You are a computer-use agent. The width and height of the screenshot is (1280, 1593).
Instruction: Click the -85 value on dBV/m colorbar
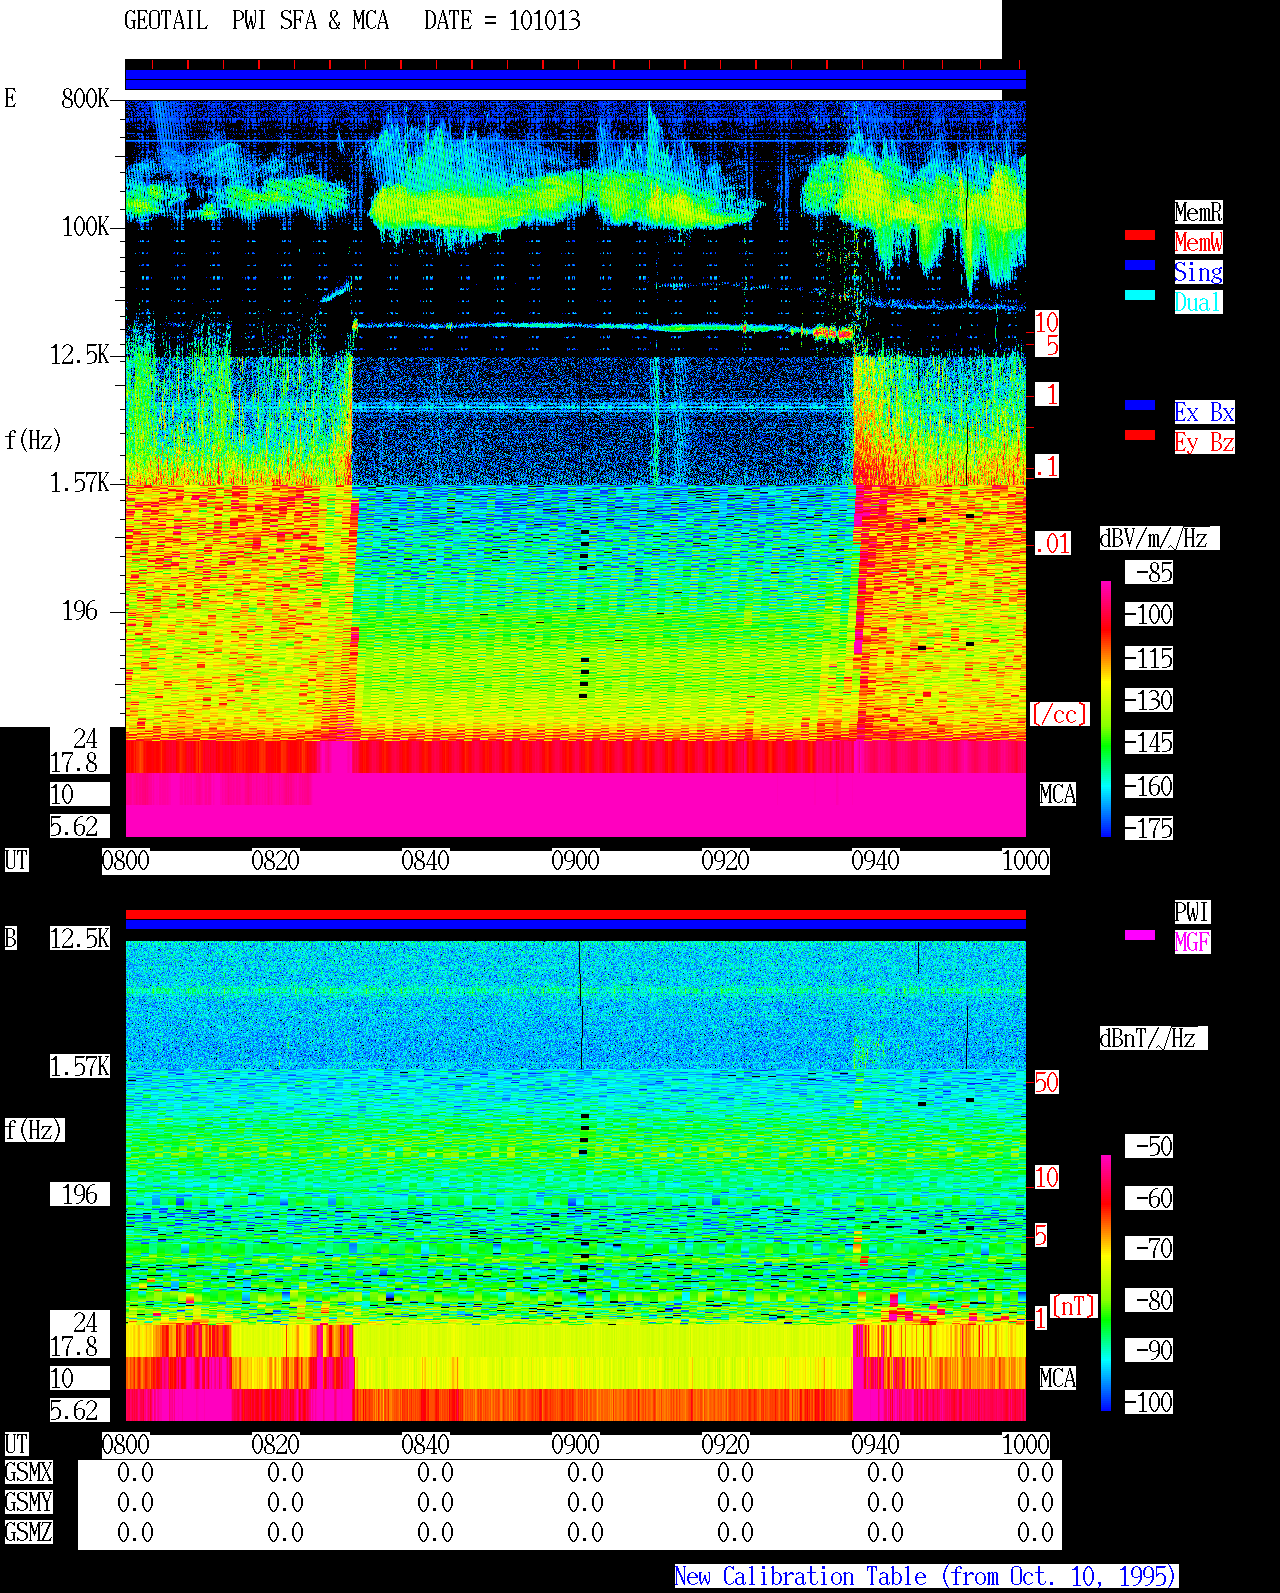click(1150, 573)
